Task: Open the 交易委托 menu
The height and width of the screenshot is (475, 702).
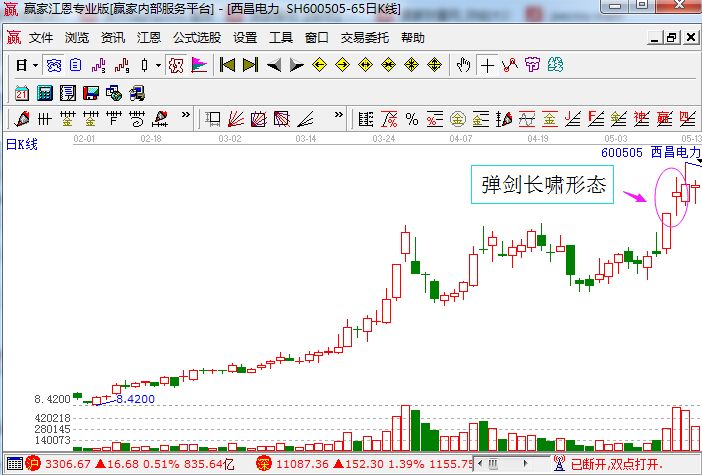Action: coord(366,38)
